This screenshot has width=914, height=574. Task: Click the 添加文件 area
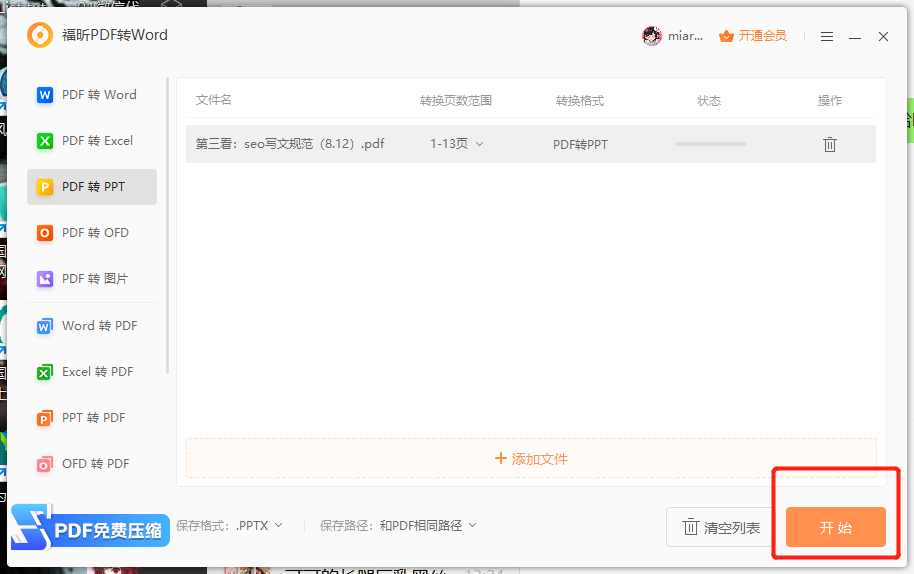click(531, 459)
